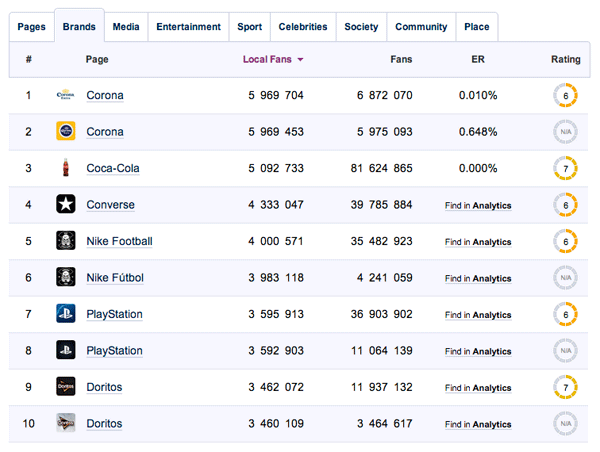The height and width of the screenshot is (452, 600).
Task: Sort by the Rating column header
Action: [x=566, y=59]
